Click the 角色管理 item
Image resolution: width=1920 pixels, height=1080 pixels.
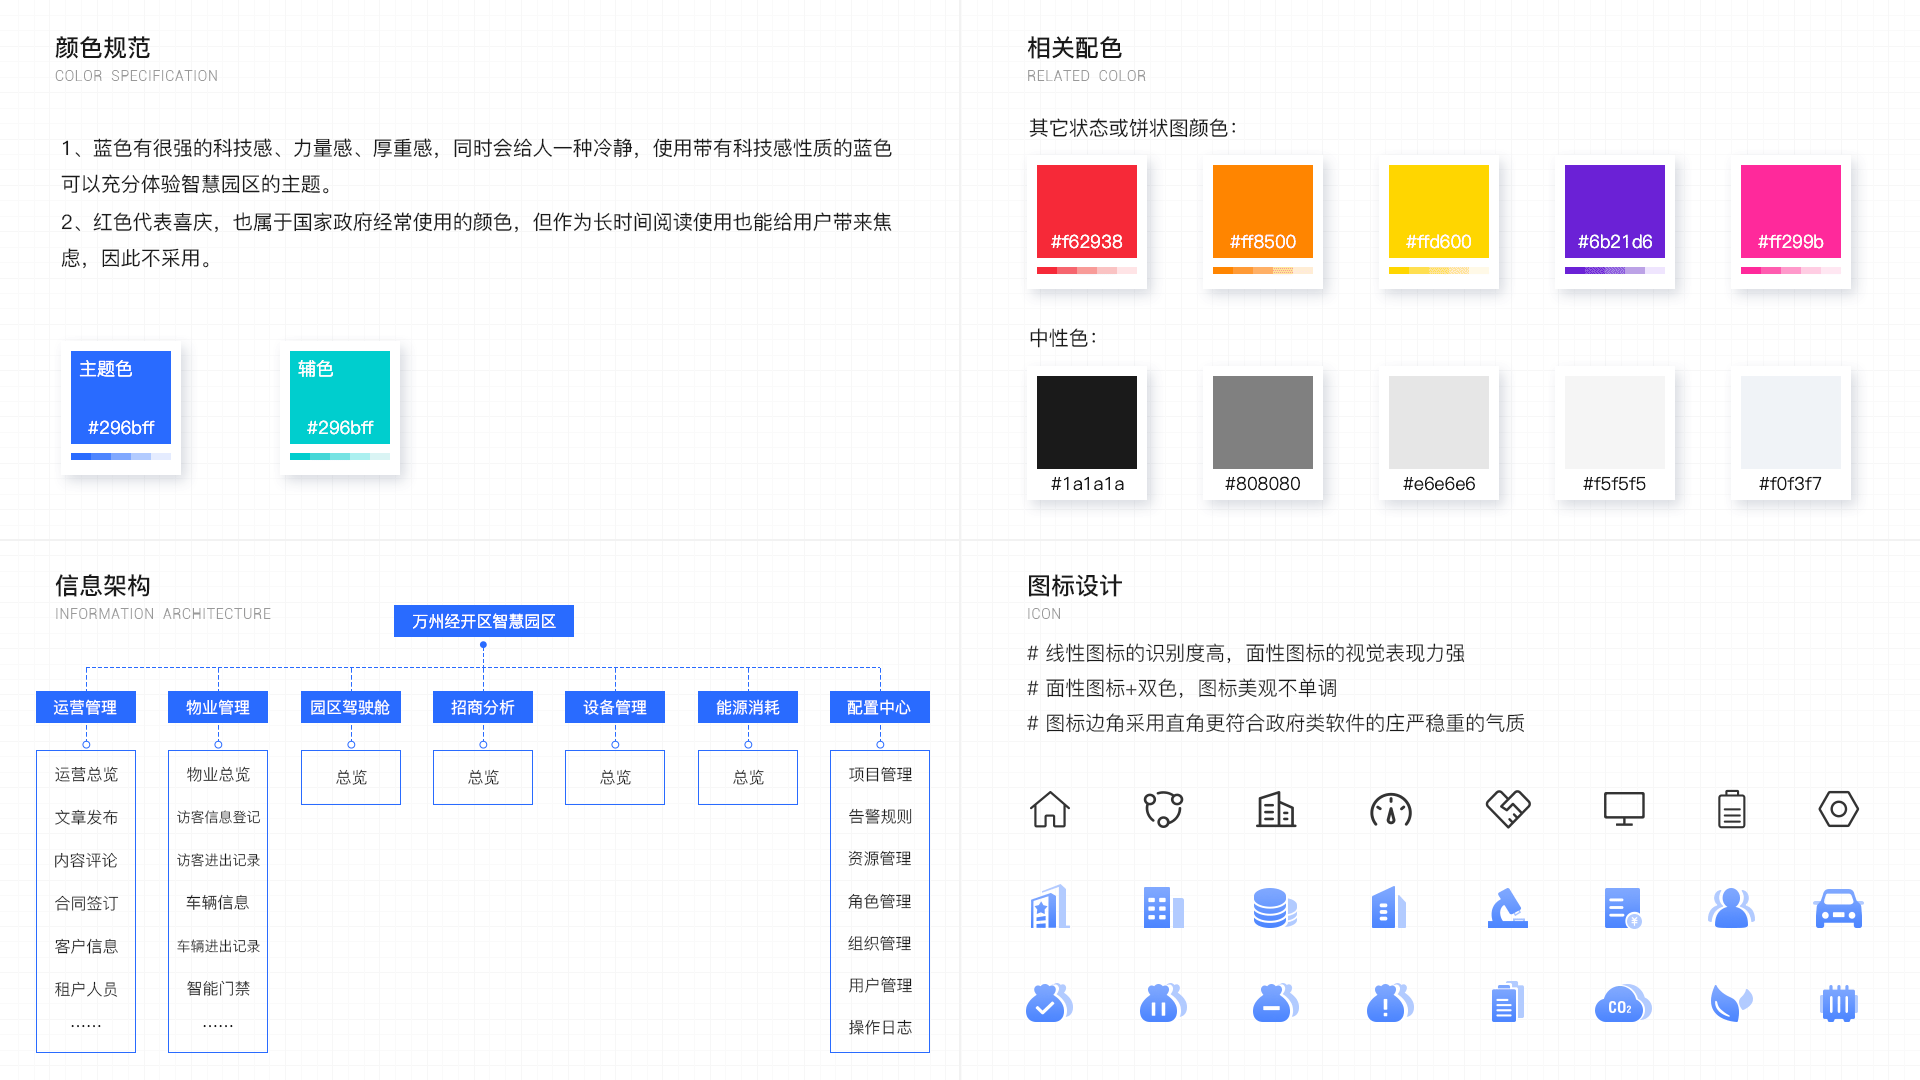click(880, 901)
